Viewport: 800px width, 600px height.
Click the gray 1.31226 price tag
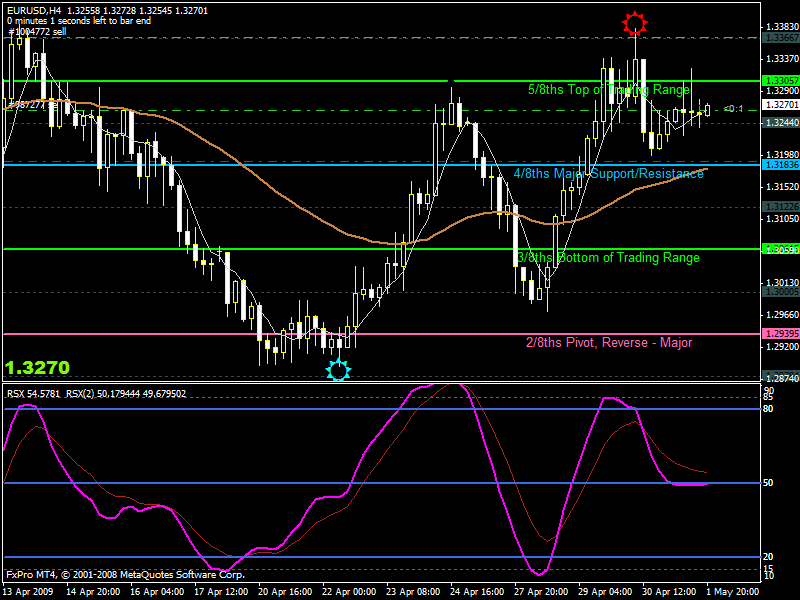tap(780, 207)
